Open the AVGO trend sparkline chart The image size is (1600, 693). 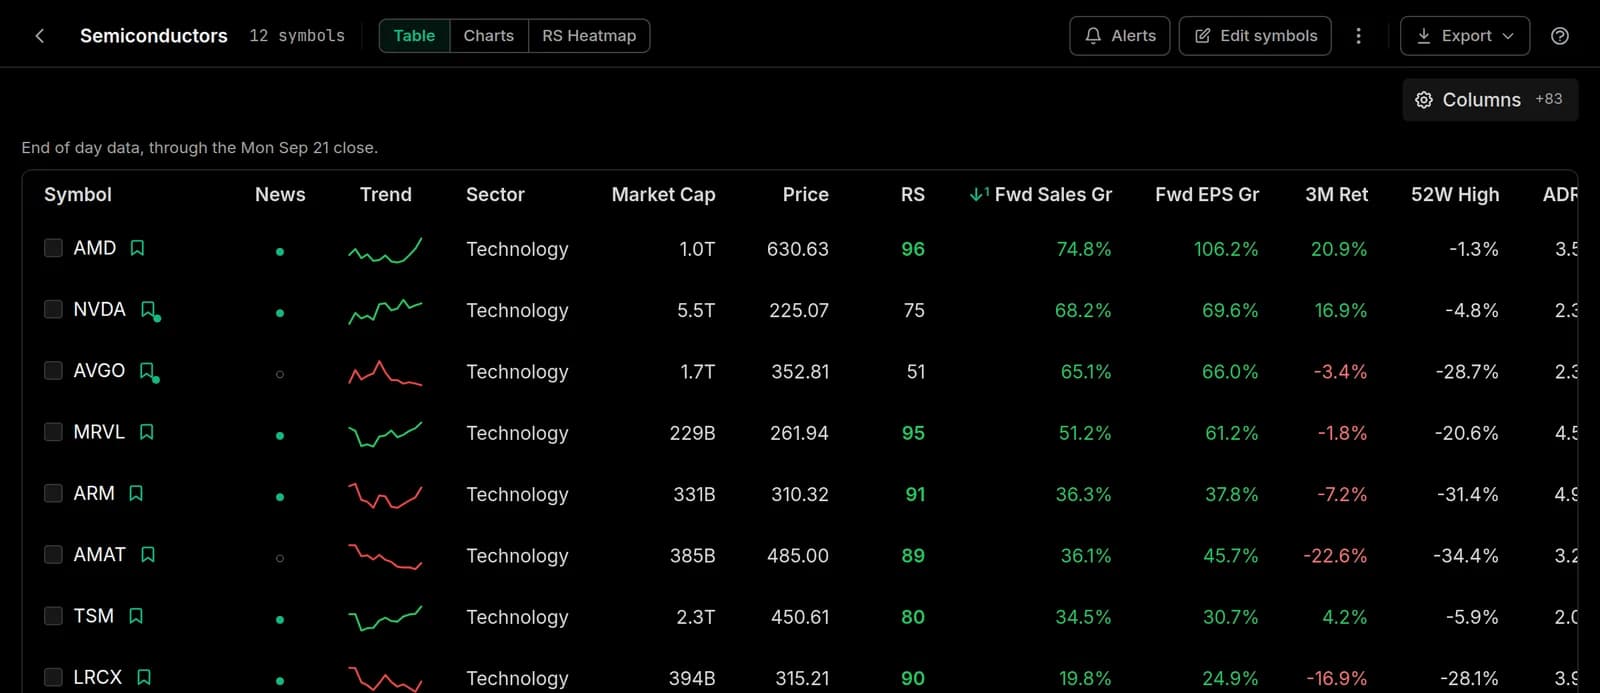385,373
